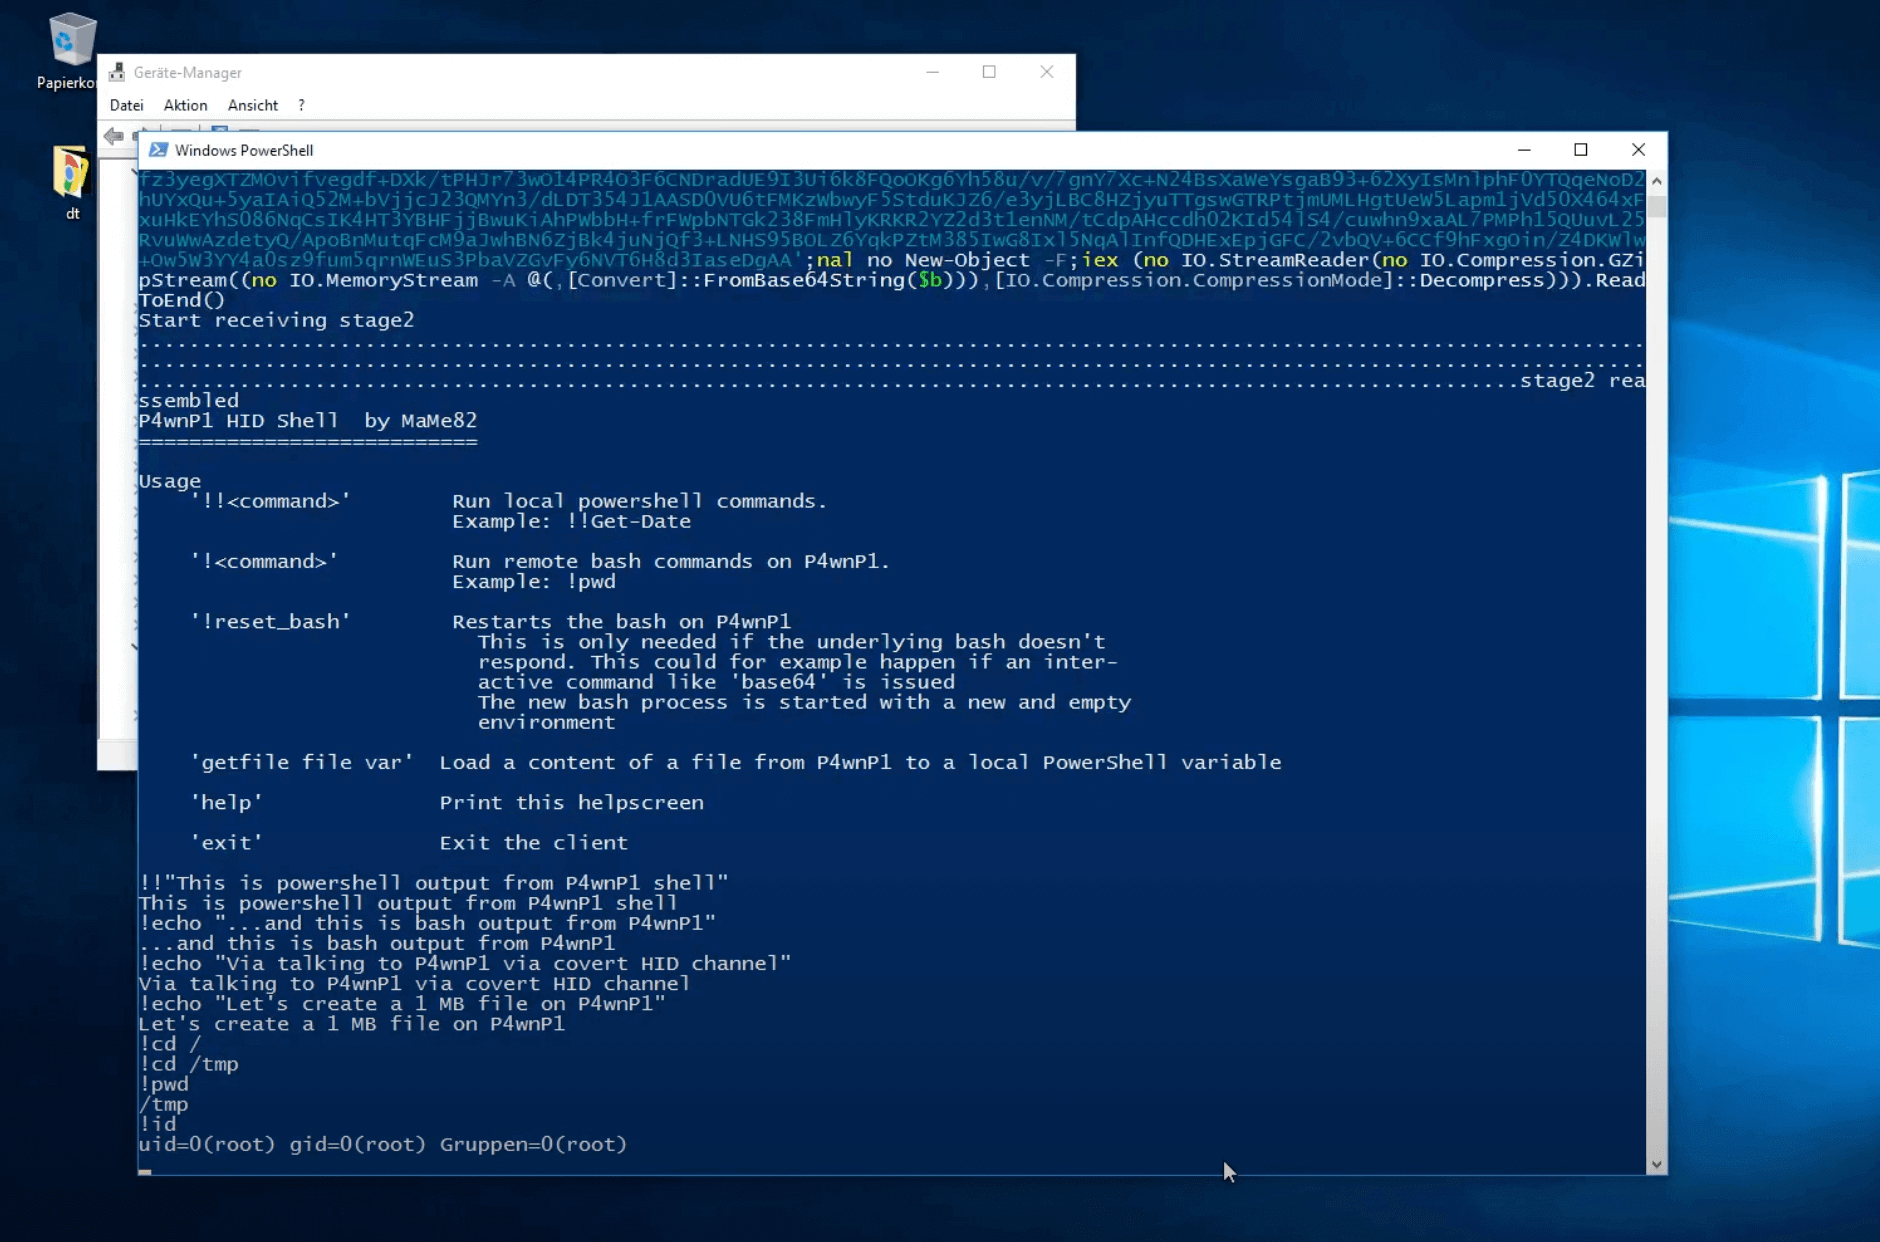This screenshot has height=1242, width=1880.
Task: Click the 'exit' usage entry
Action: click(x=226, y=842)
